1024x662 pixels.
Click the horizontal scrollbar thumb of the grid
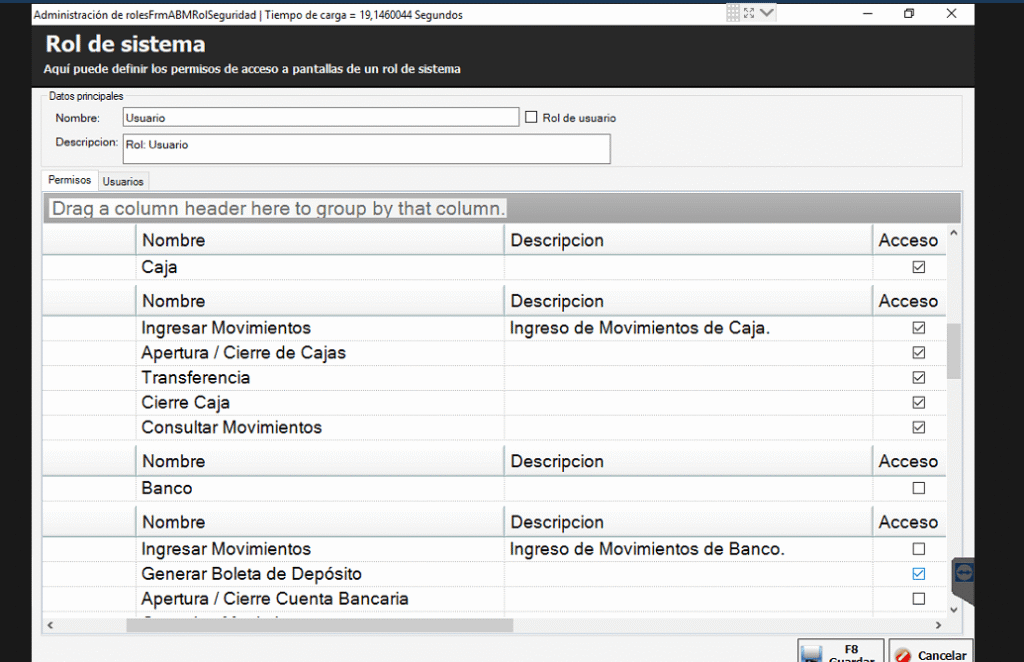pos(319,625)
